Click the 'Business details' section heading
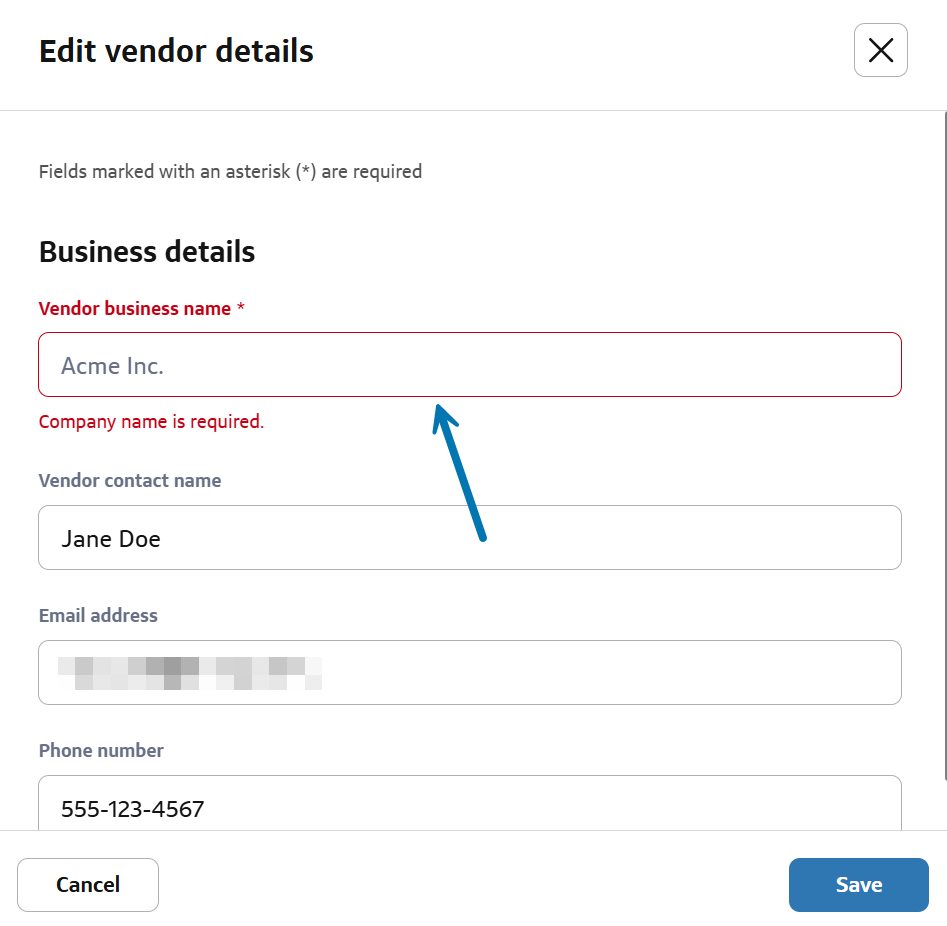 point(147,252)
